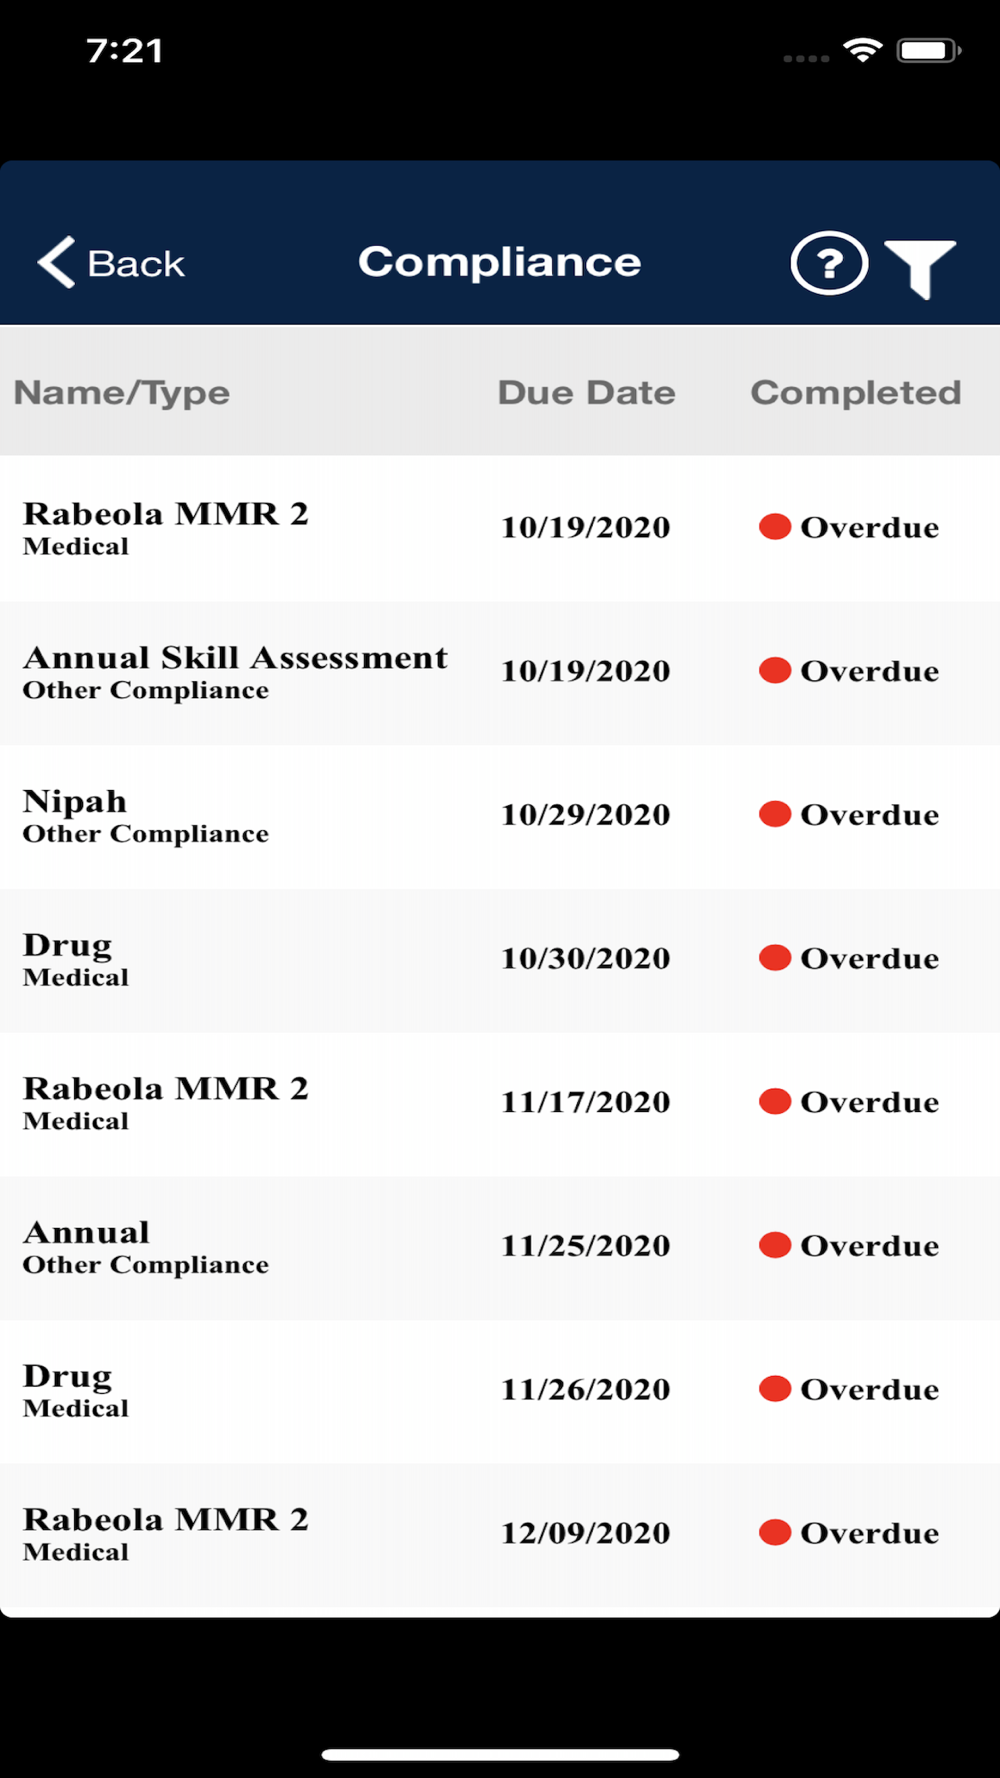Tap the Back chevron arrow

[56, 262]
